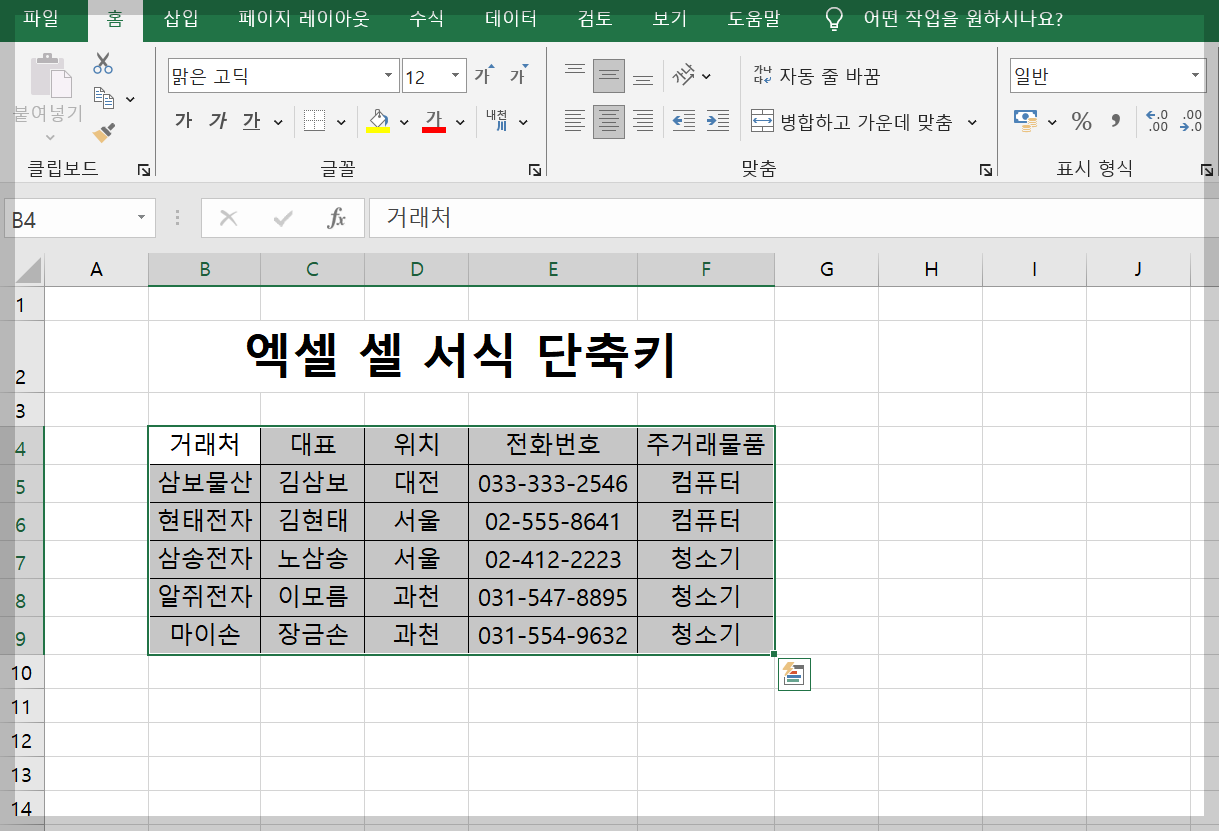Click the Increase Decimal icon
This screenshot has width=1219, height=831.
[1157, 120]
